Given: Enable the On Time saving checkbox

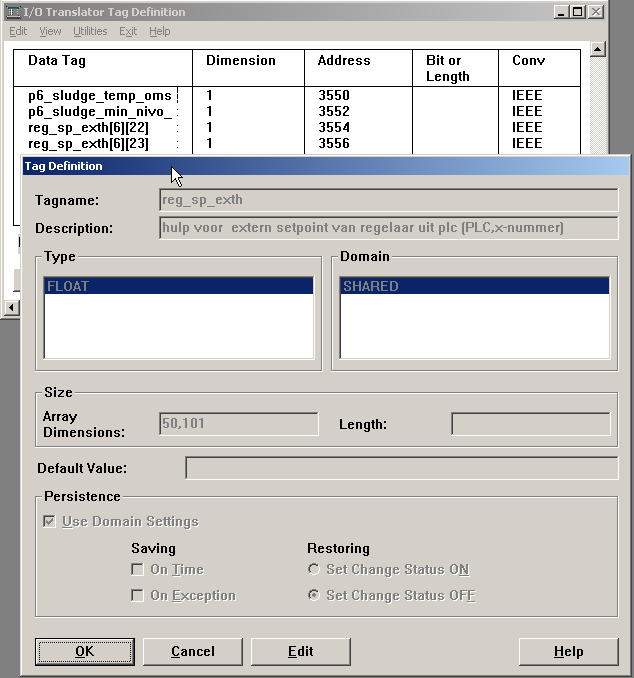Looking at the screenshot, I should 138,570.
